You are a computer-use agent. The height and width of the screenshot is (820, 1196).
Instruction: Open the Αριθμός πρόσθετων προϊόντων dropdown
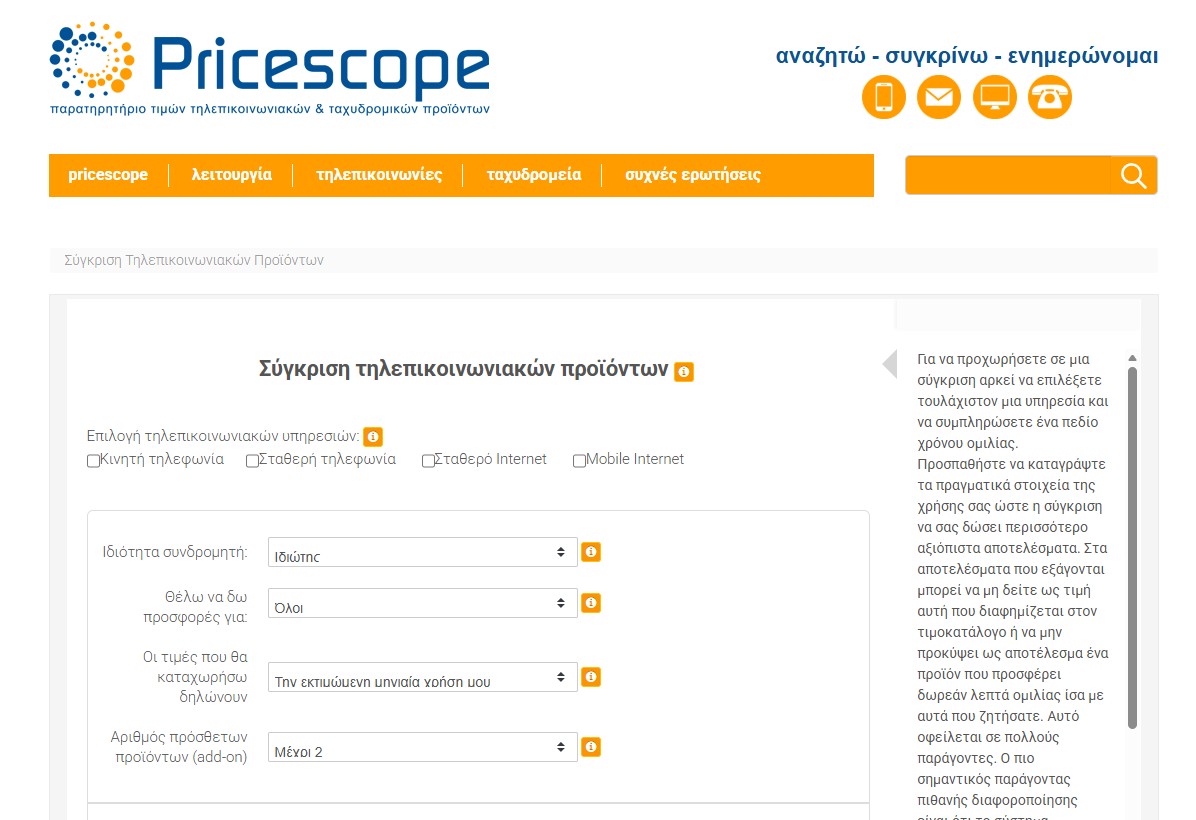(422, 748)
